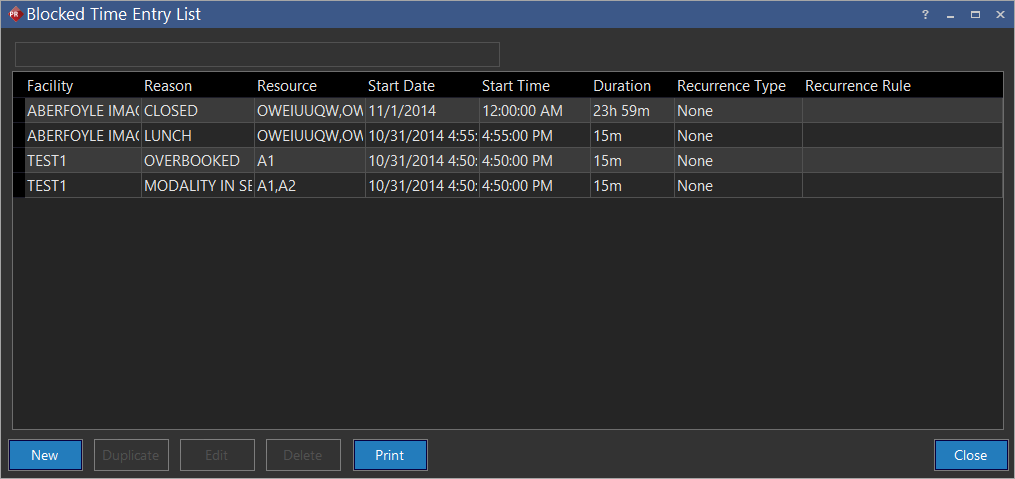Click the Start Time column header
The height and width of the screenshot is (479, 1015).
coord(515,86)
